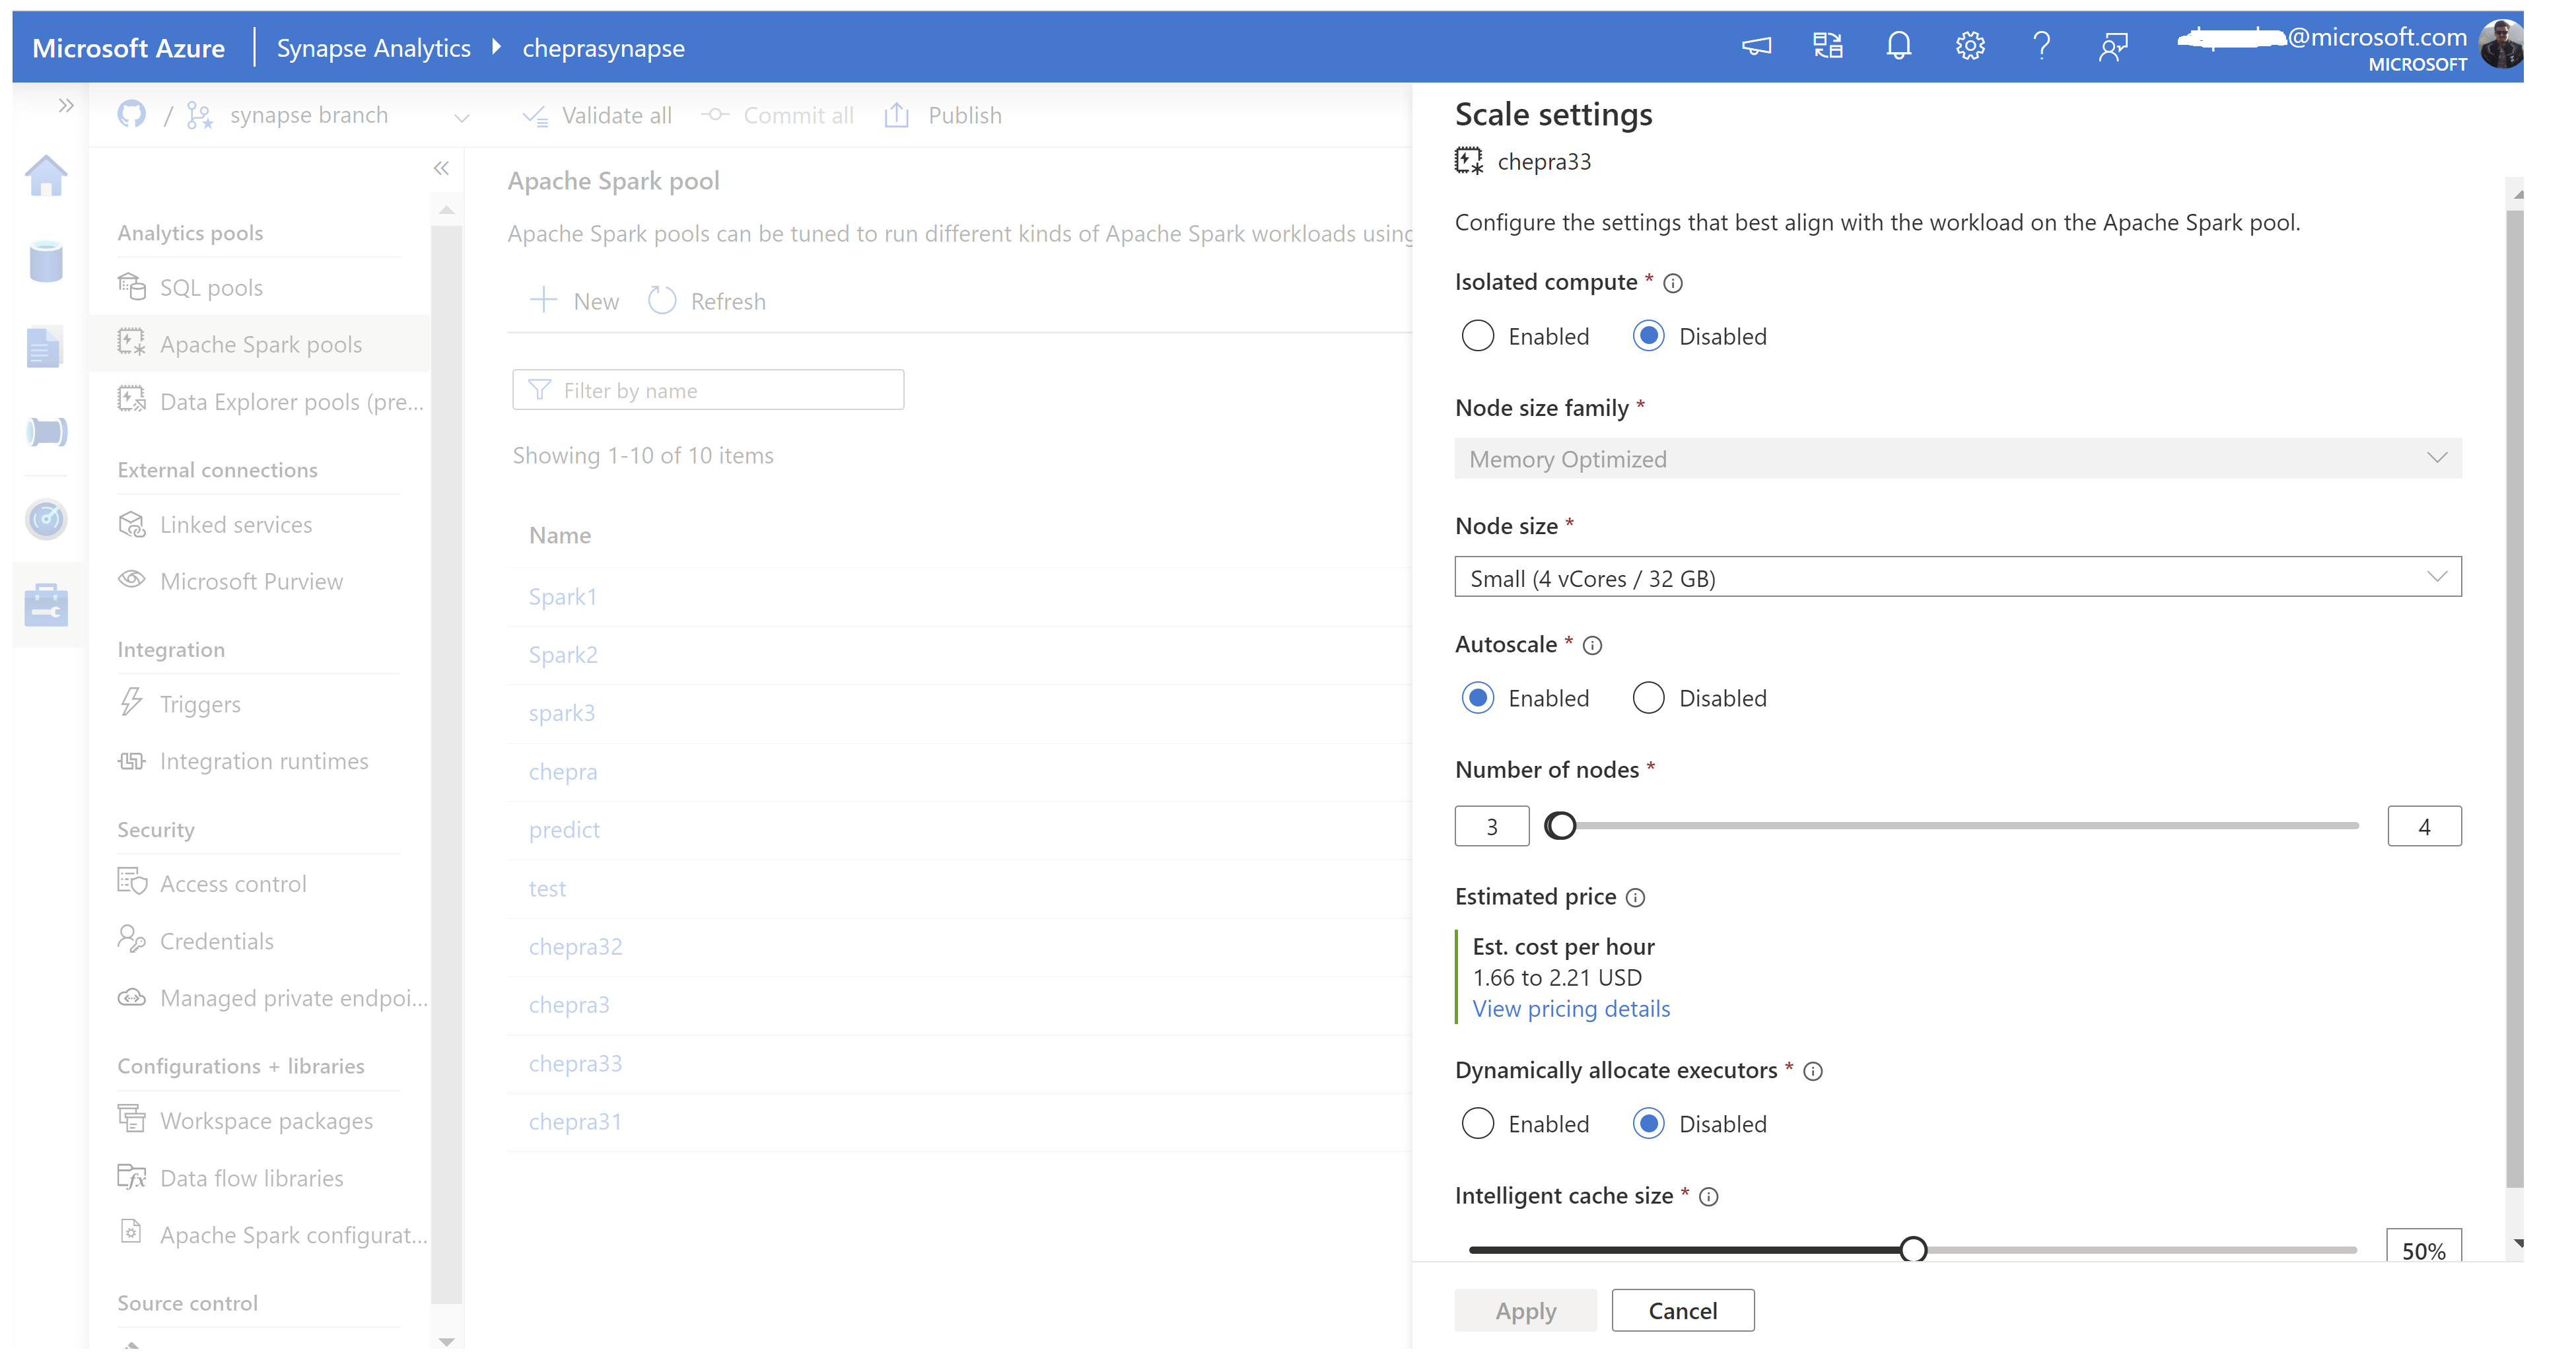Click the GitHub repository icon
This screenshot has width=2576, height=1370.
click(131, 115)
